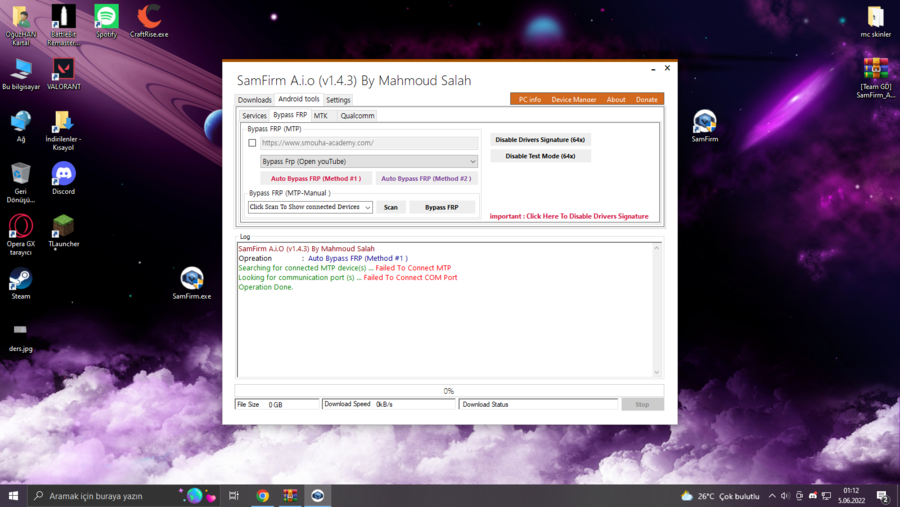Open the notification center icon

point(883,496)
